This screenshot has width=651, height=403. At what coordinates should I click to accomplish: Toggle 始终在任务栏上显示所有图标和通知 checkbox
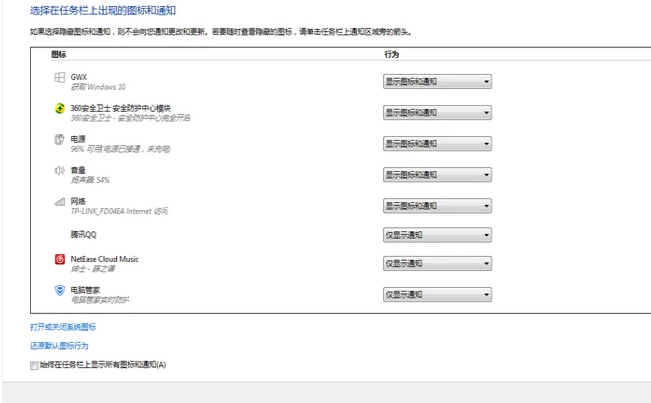click(35, 365)
